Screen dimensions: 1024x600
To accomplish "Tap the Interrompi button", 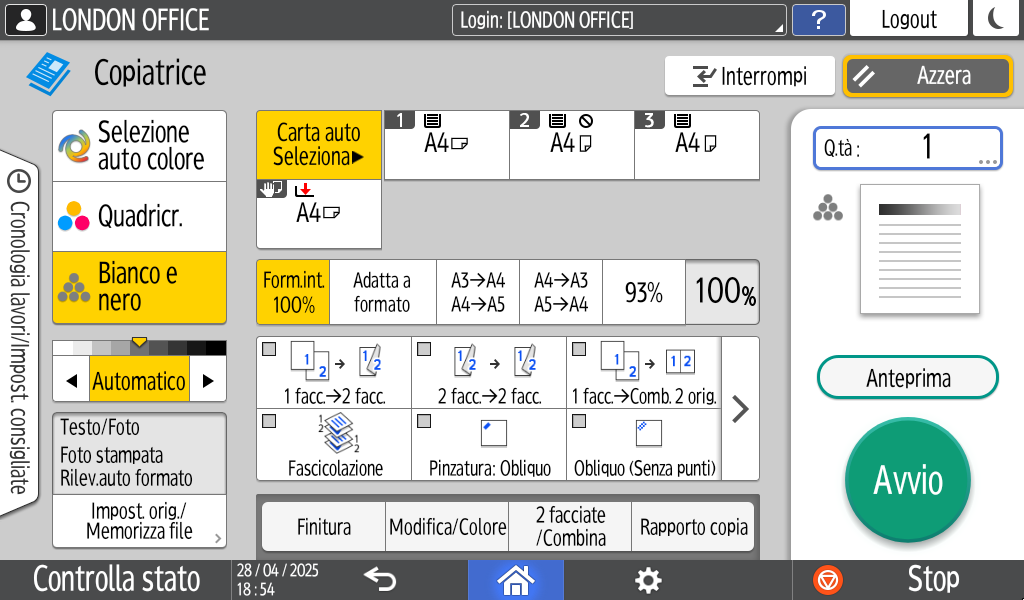I will coord(750,76).
